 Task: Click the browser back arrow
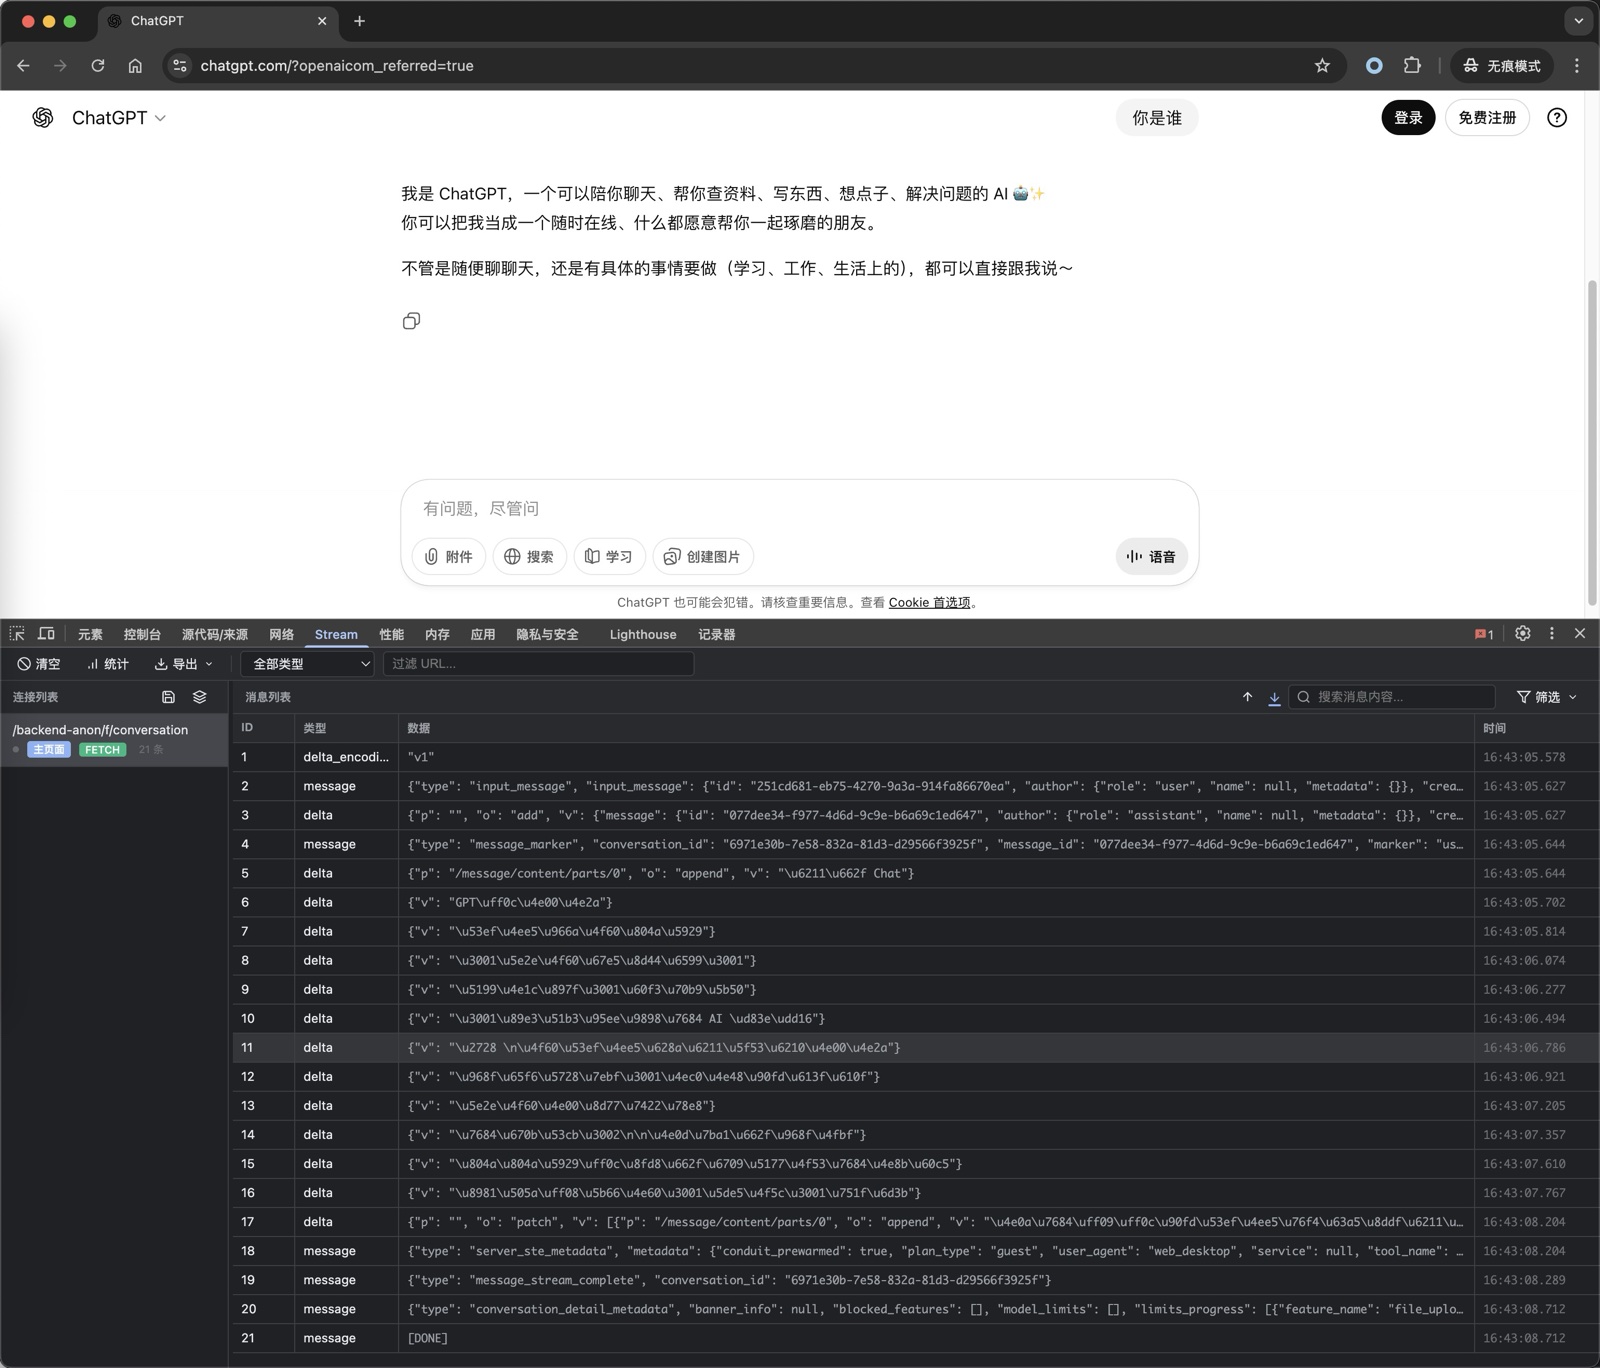23,66
